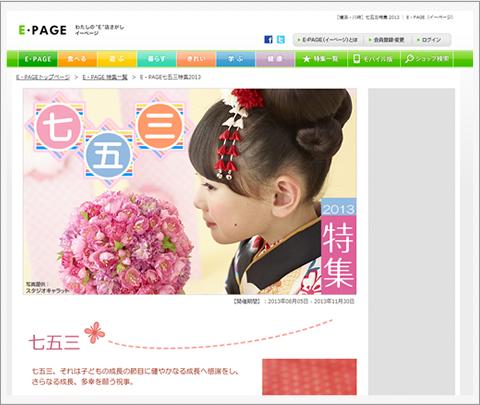Open the ショップ検索 menu item
Image resolution: width=480 pixels, height=405 pixels.
point(427,59)
